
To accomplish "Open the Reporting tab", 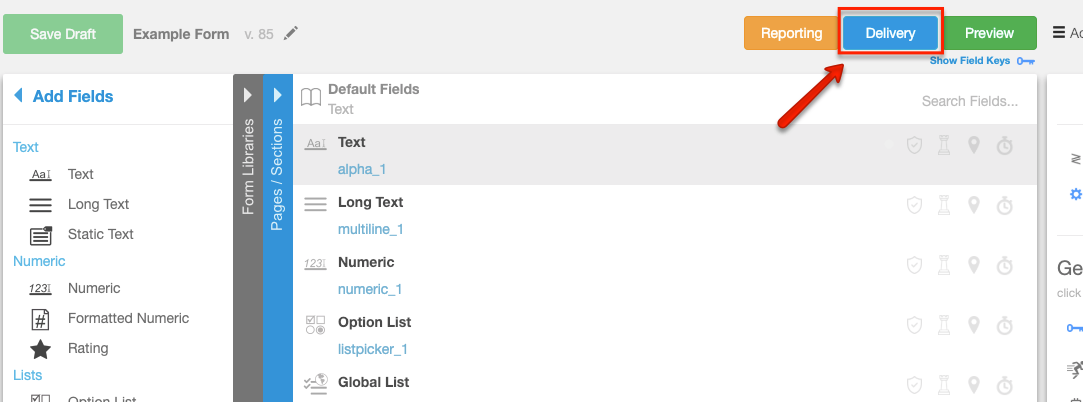I will pos(791,33).
